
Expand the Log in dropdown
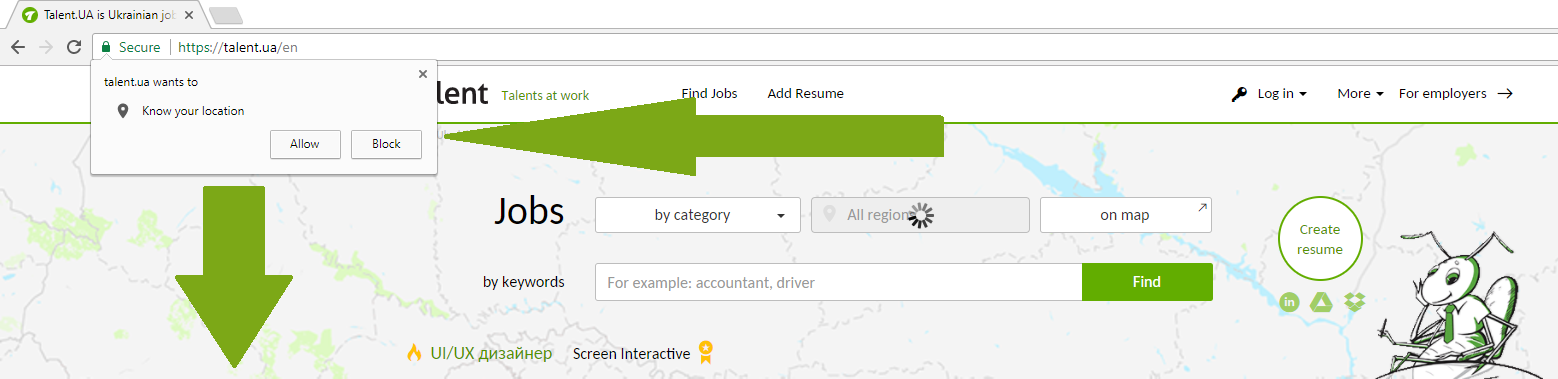1282,93
